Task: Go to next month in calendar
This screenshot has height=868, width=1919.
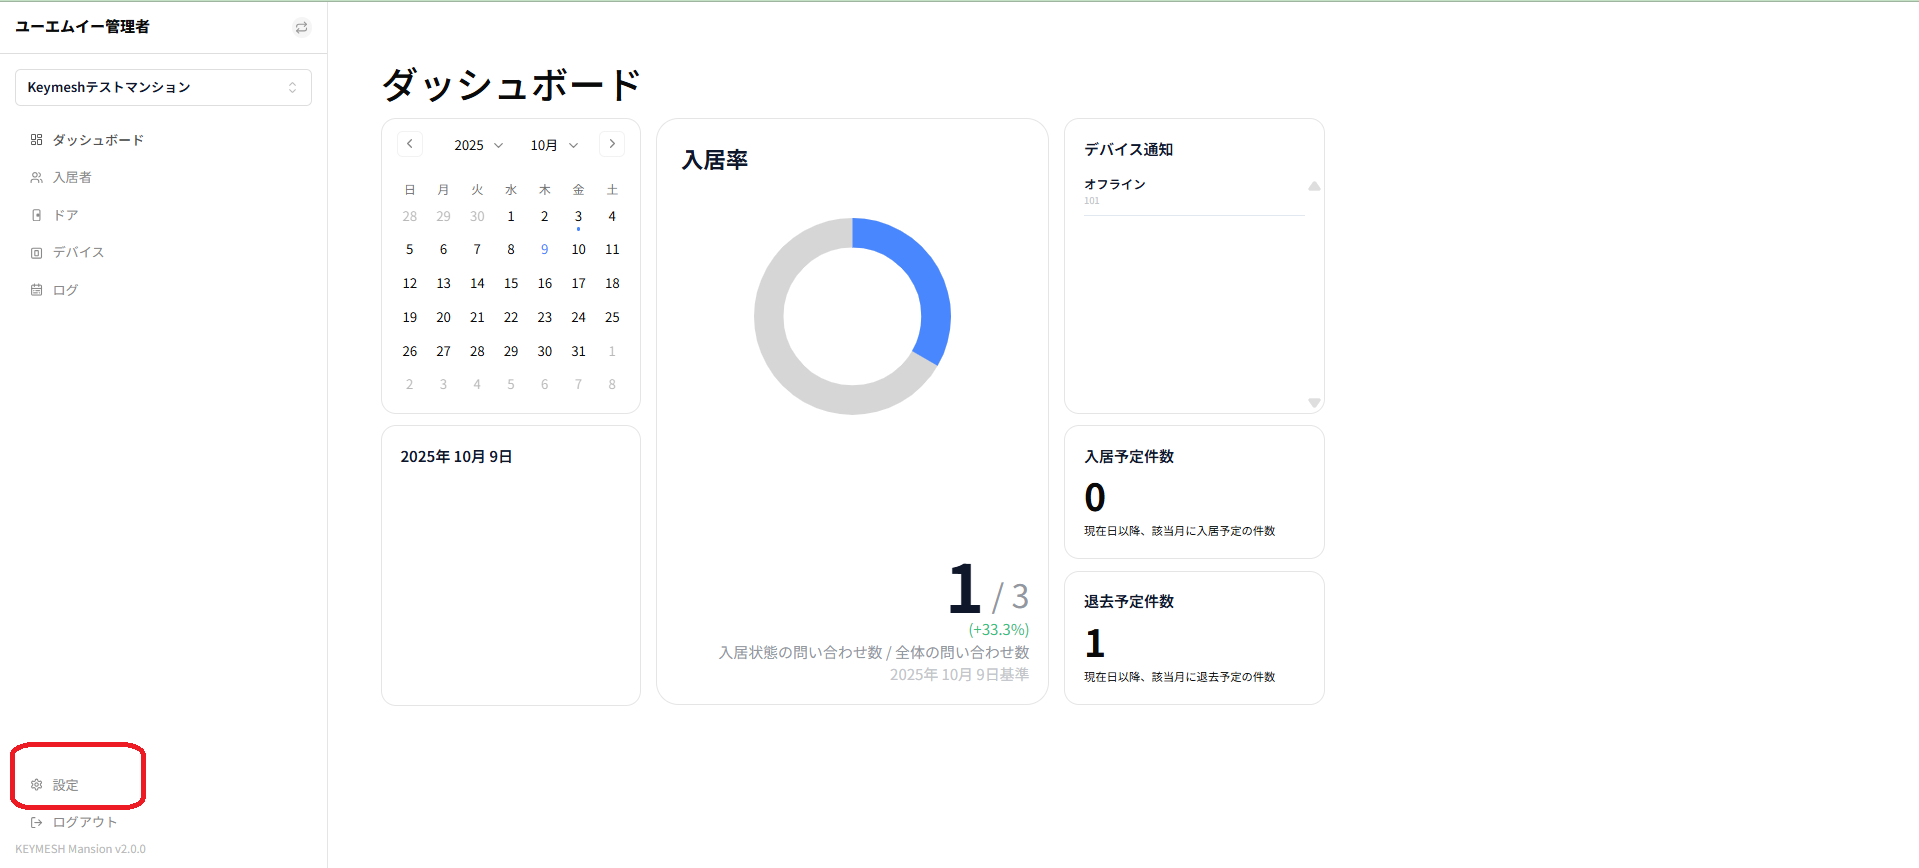Action: click(x=612, y=144)
